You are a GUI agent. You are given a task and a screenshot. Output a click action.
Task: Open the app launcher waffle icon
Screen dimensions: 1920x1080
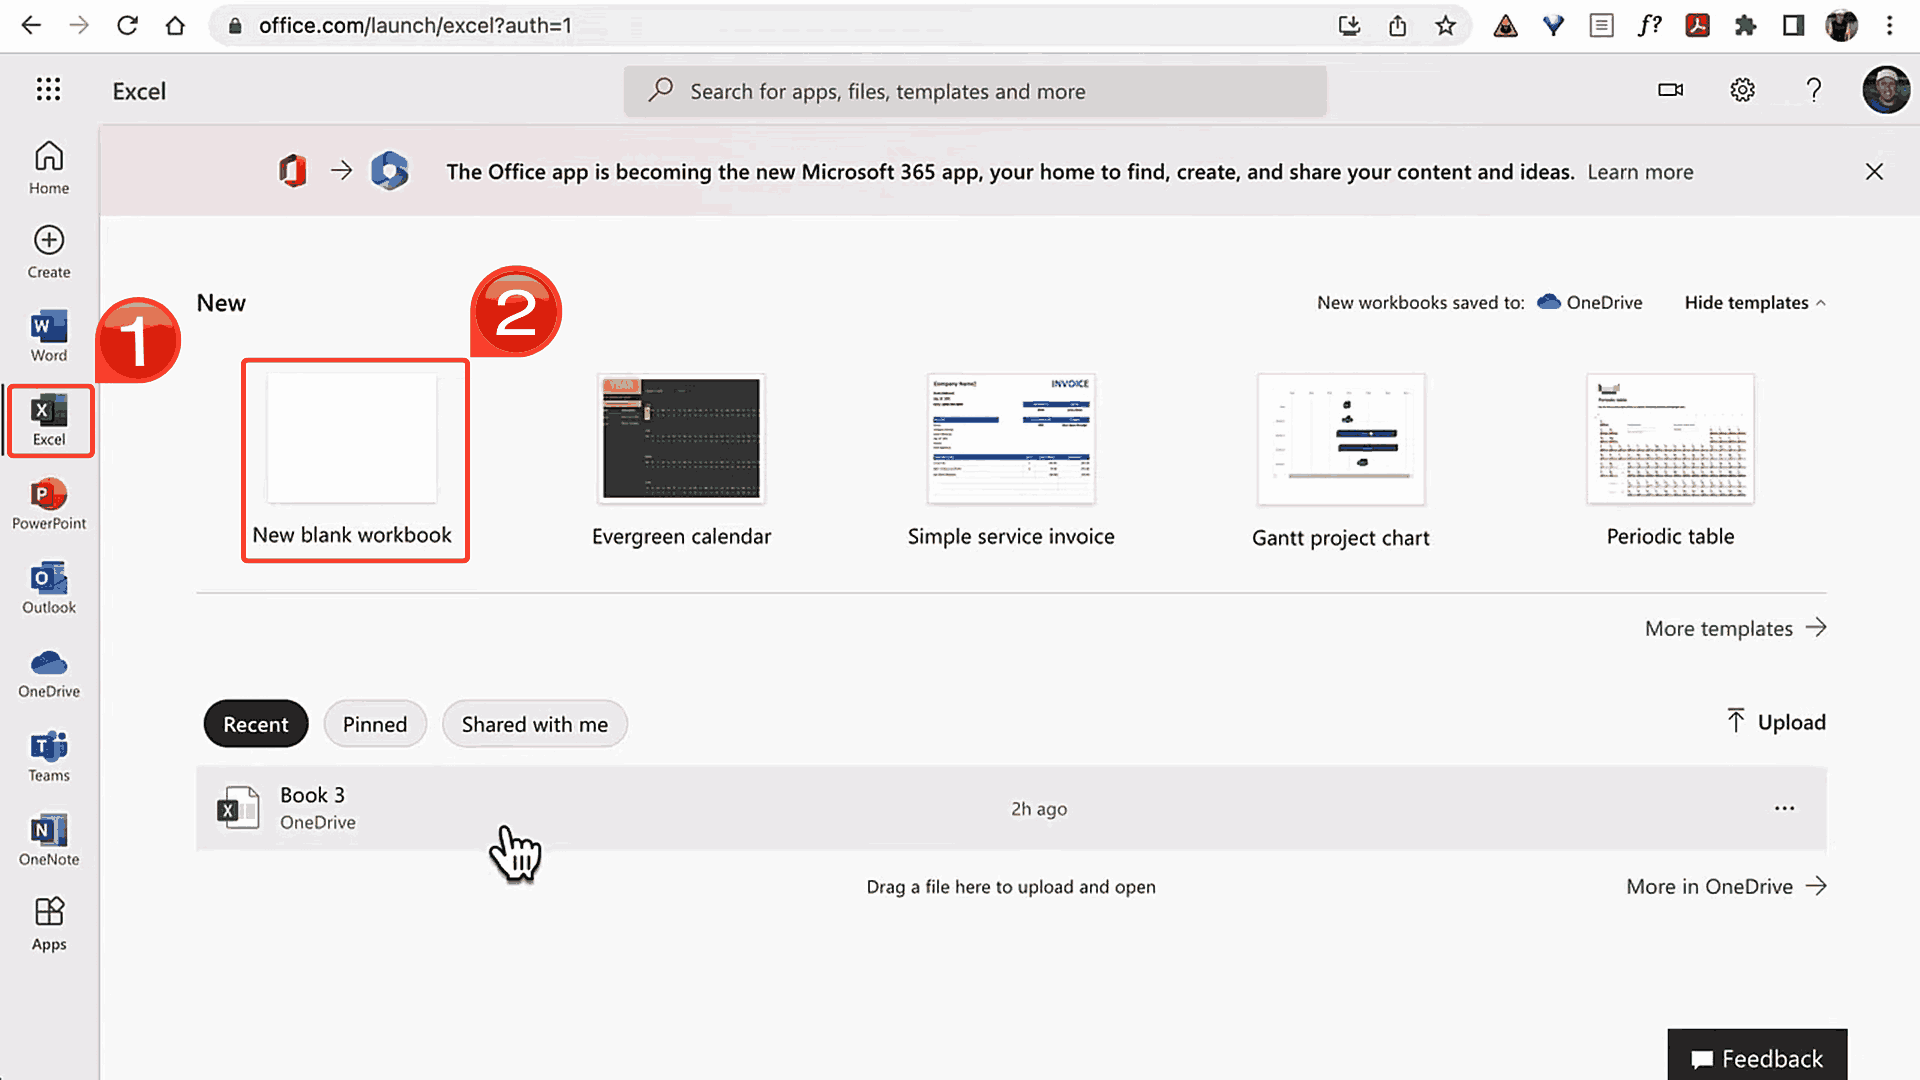coord(48,90)
